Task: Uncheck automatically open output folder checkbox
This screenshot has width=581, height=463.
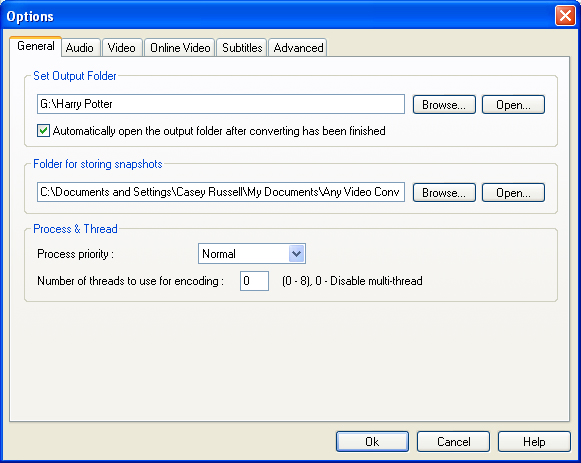Action: pos(43,131)
